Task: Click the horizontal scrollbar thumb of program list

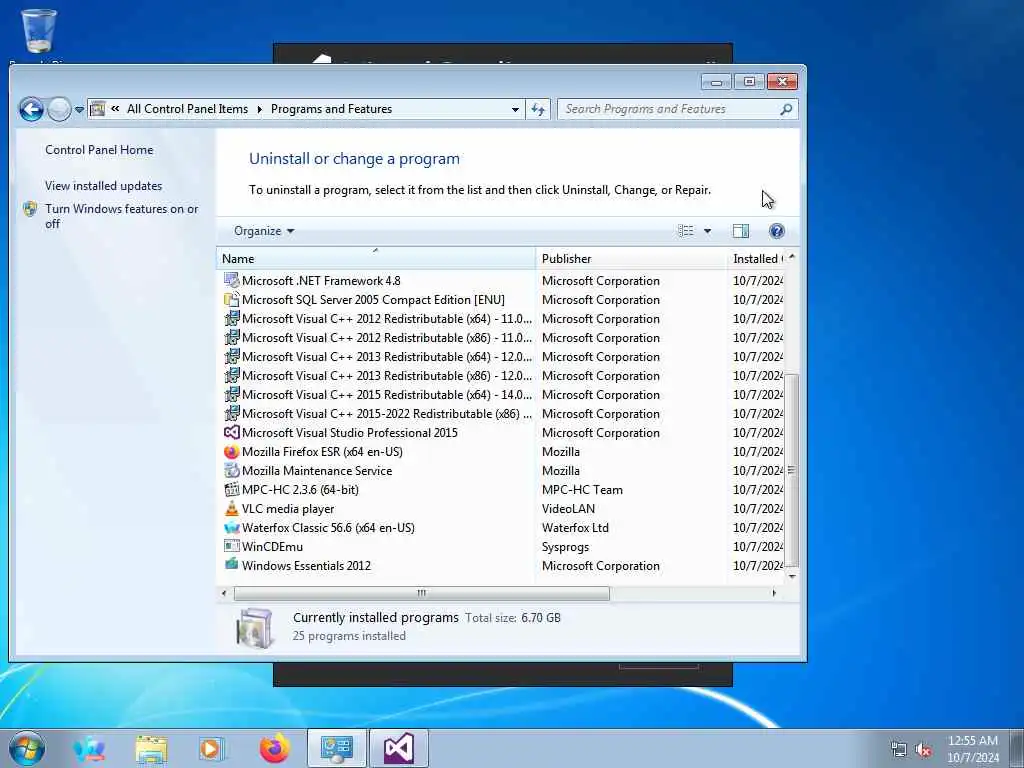Action: 422,593
